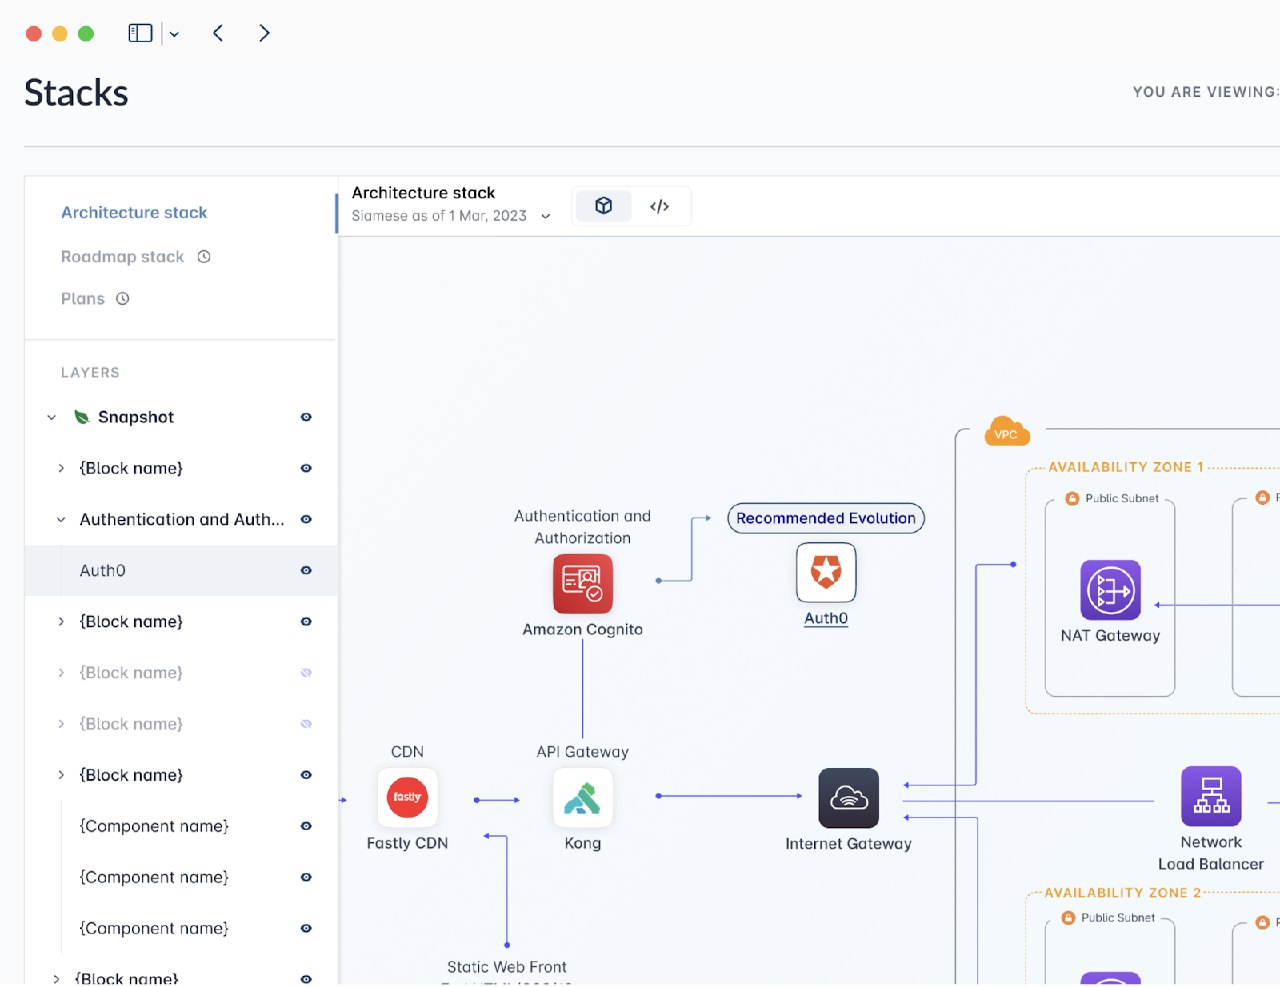Open the Roadmap stack tab
Viewport: 1280px width, 987px height.
tap(123, 257)
